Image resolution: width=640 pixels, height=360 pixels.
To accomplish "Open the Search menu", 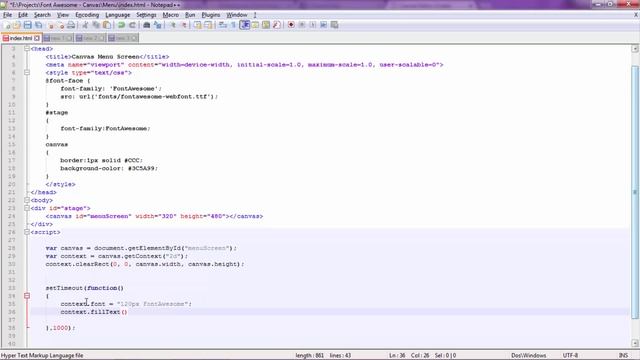I will click(x=42, y=15).
